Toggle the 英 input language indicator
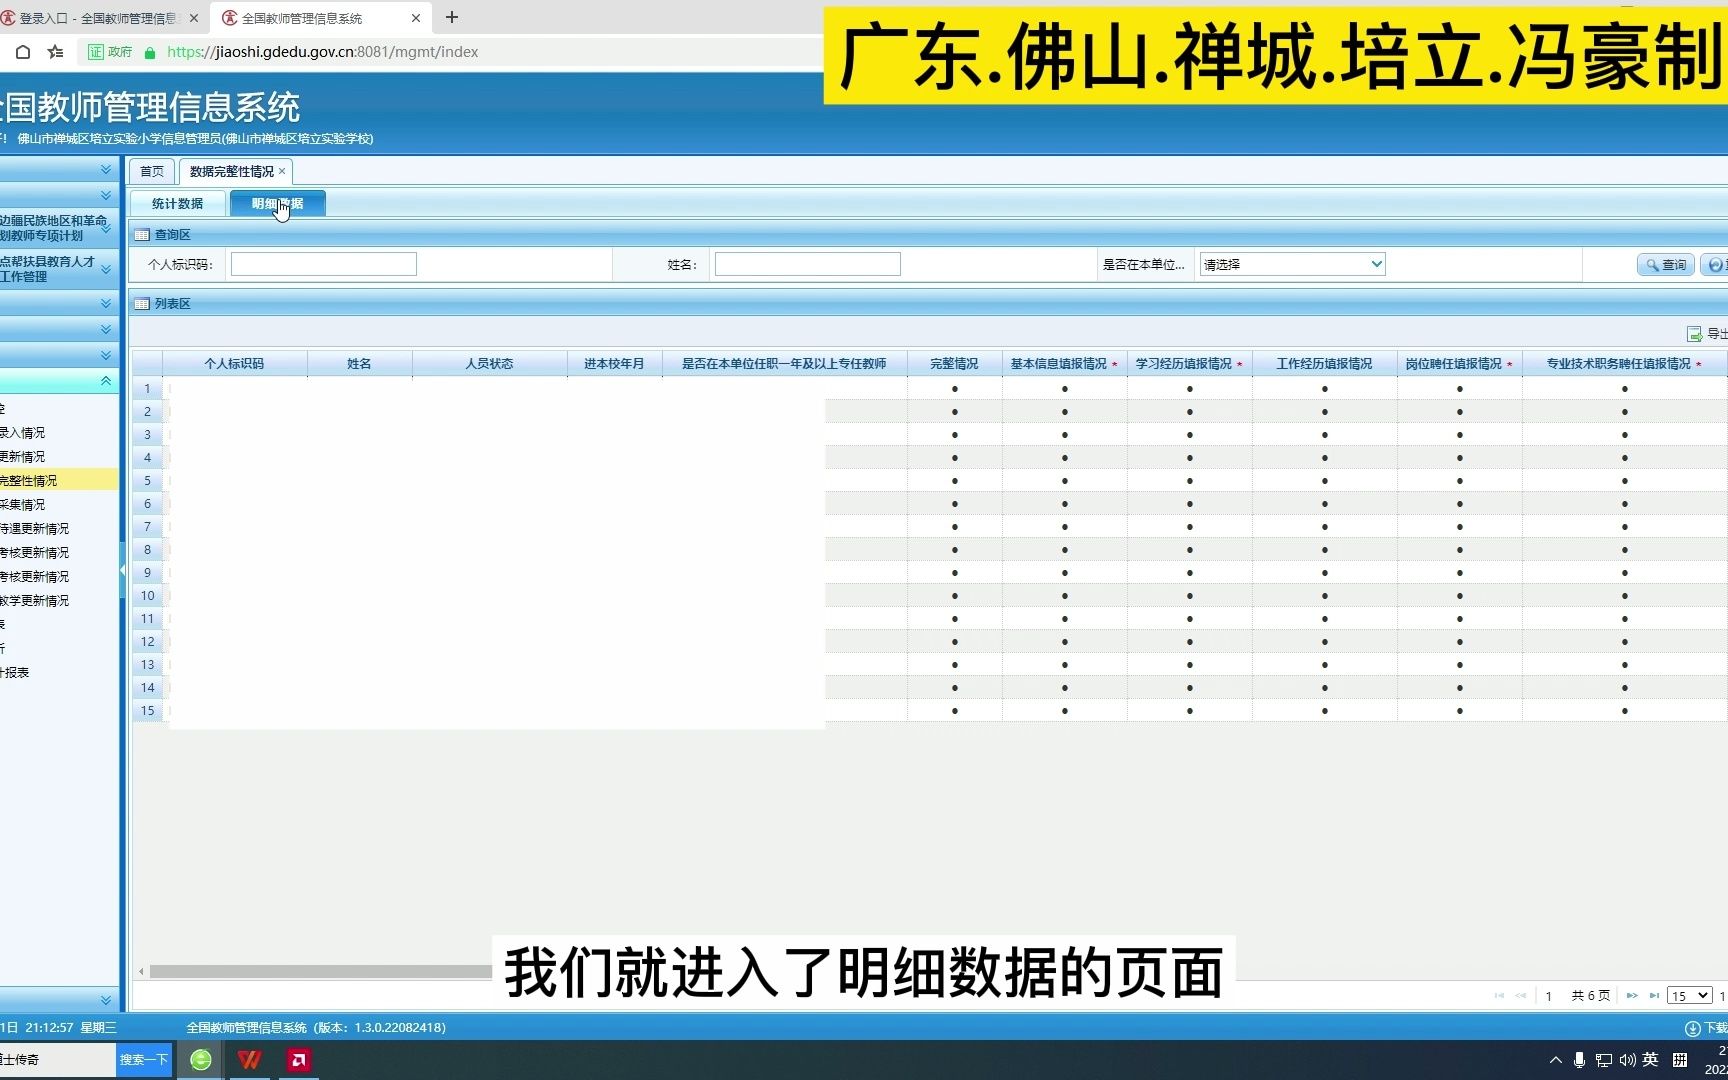This screenshot has height=1080, width=1728. 1651,1060
